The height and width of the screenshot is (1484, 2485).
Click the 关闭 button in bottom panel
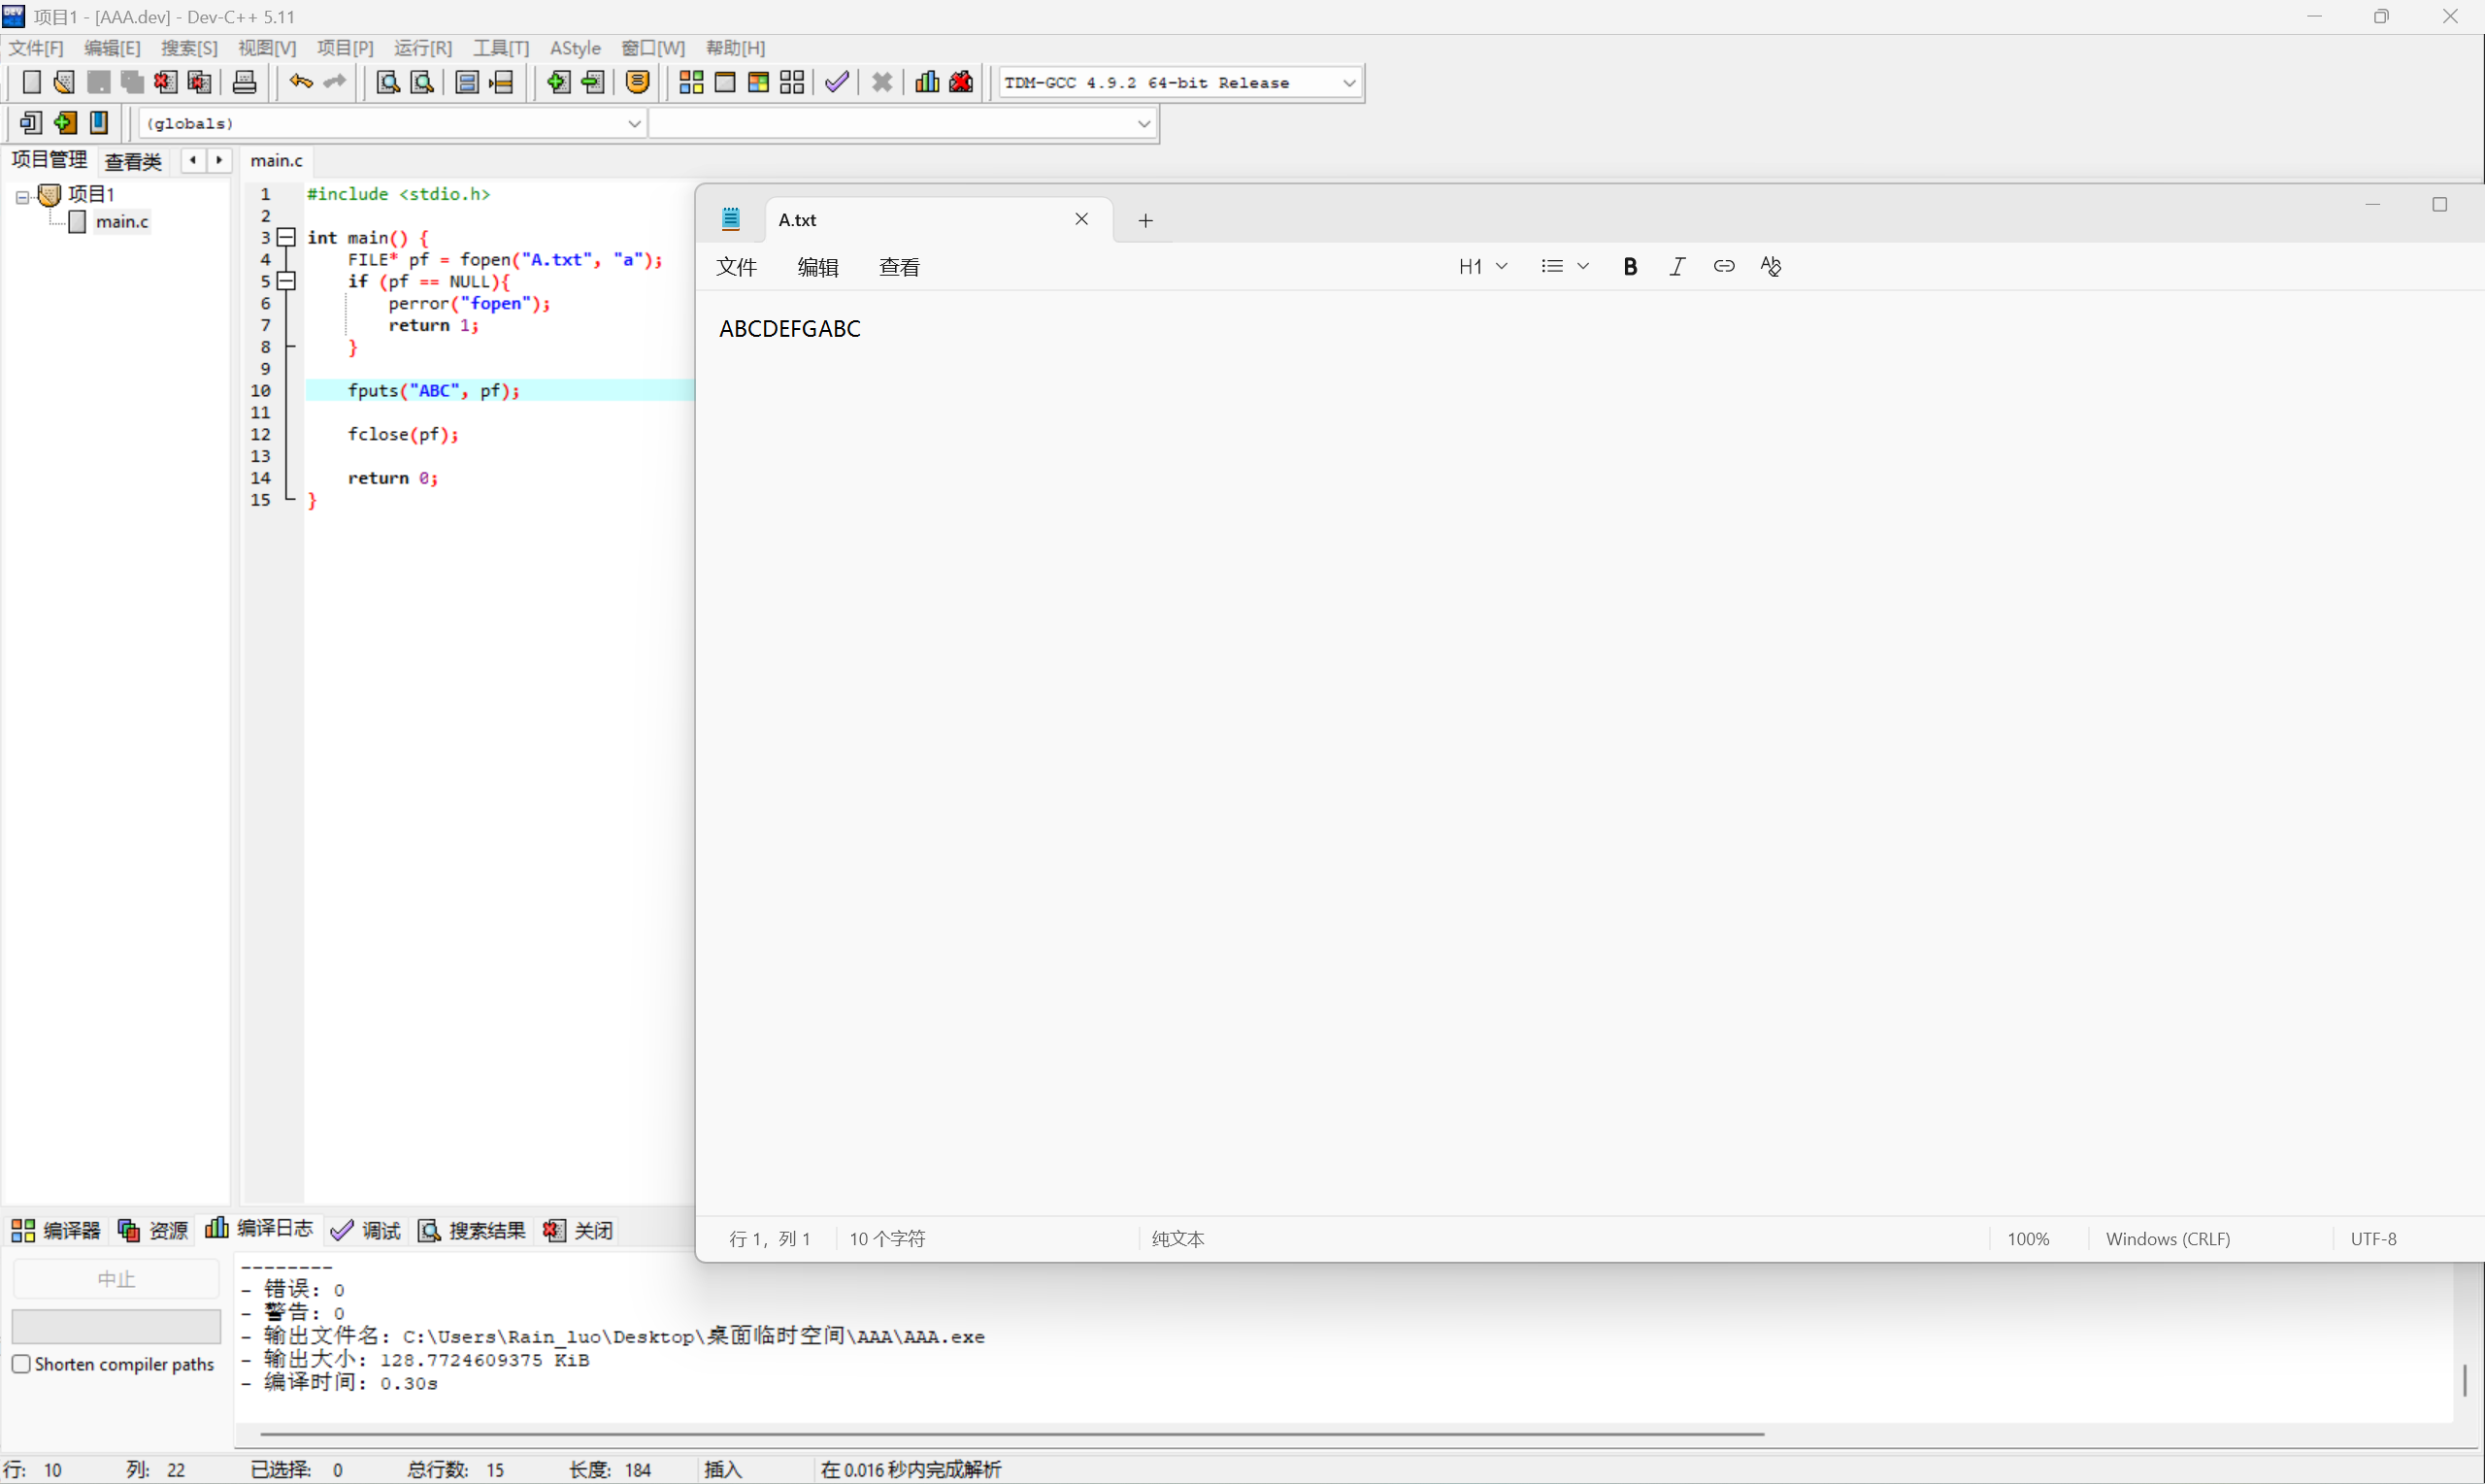[x=579, y=1230]
